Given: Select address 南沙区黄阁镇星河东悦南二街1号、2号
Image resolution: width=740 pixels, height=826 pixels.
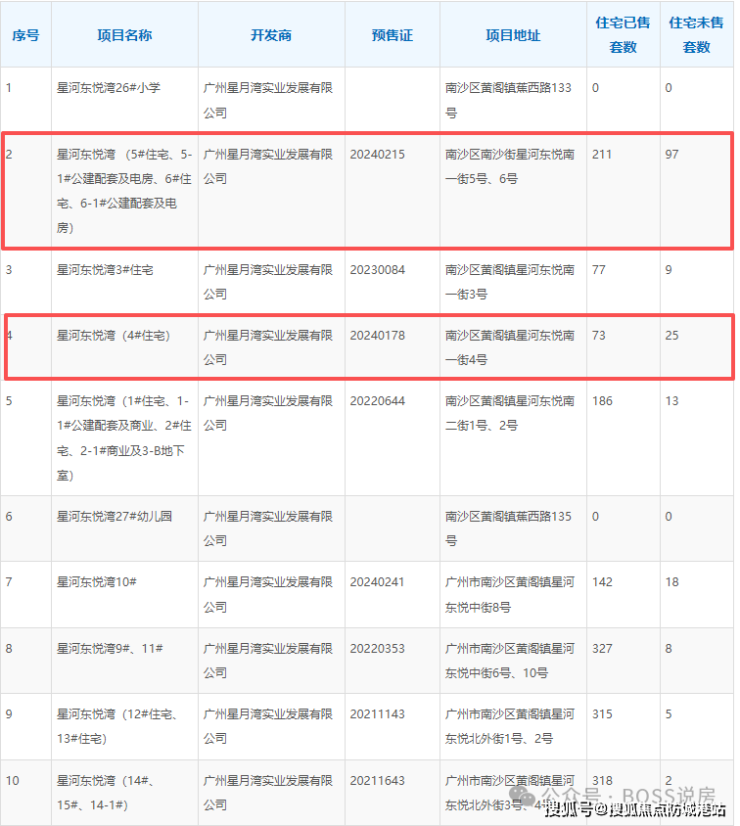Looking at the screenshot, I should tap(510, 413).
